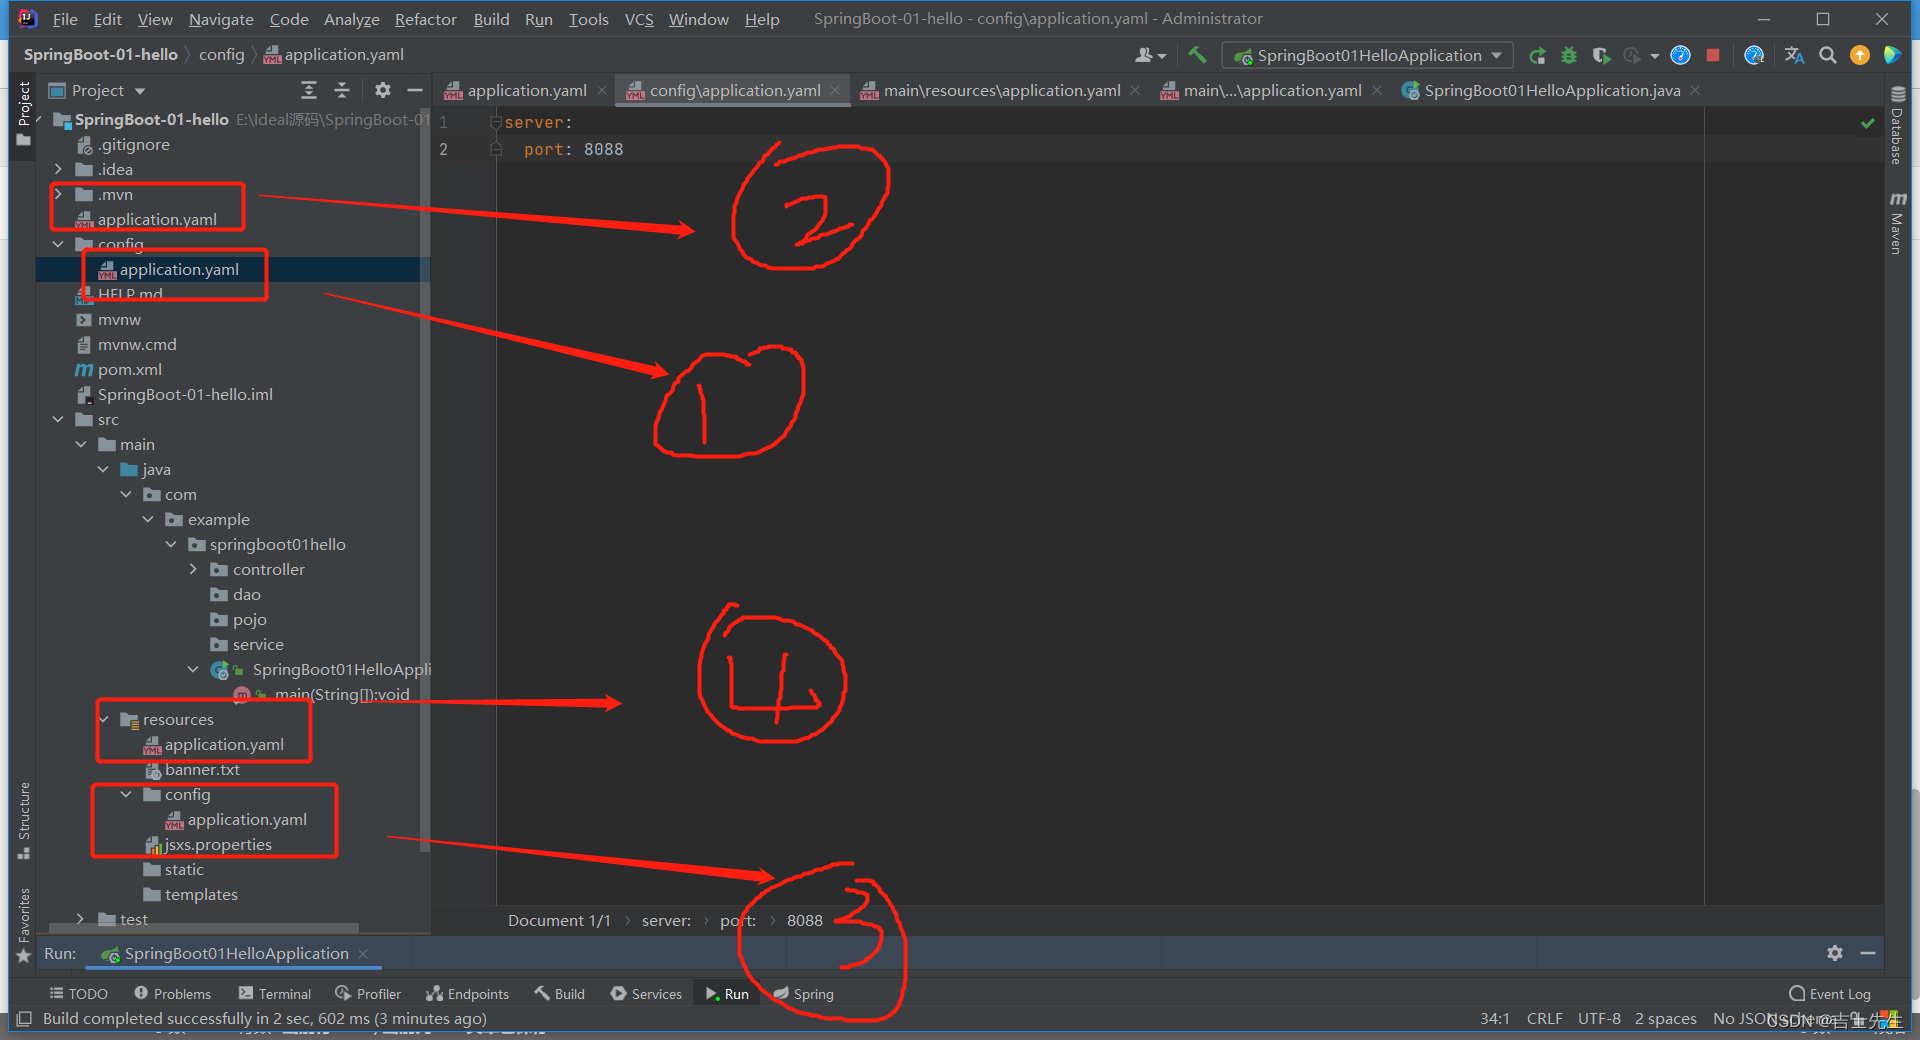Click UTF-8 encoding in status bar
The image size is (1920, 1040).
click(x=1599, y=1018)
